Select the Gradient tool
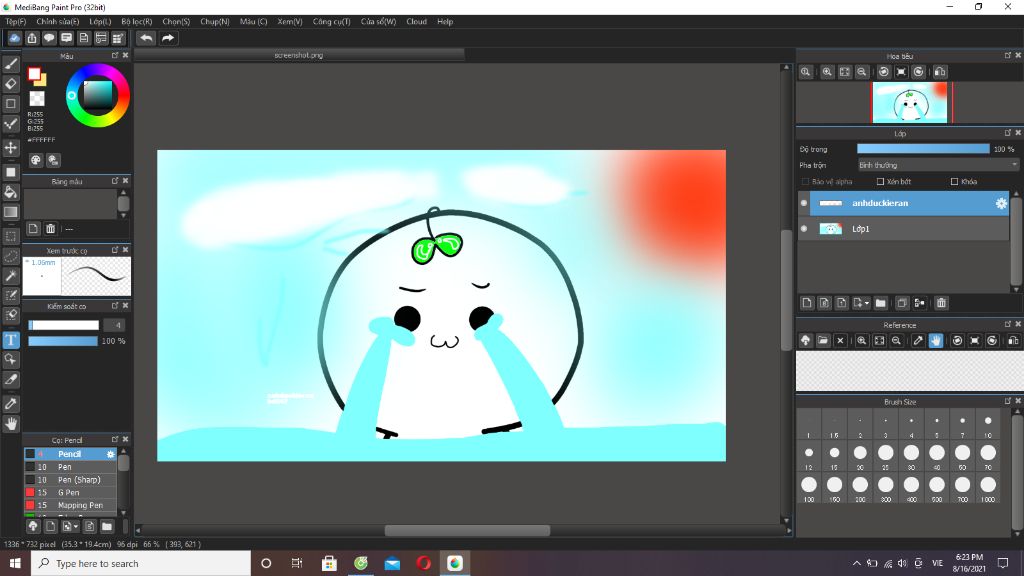Image resolution: width=1024 pixels, height=576 pixels. click(x=10, y=212)
